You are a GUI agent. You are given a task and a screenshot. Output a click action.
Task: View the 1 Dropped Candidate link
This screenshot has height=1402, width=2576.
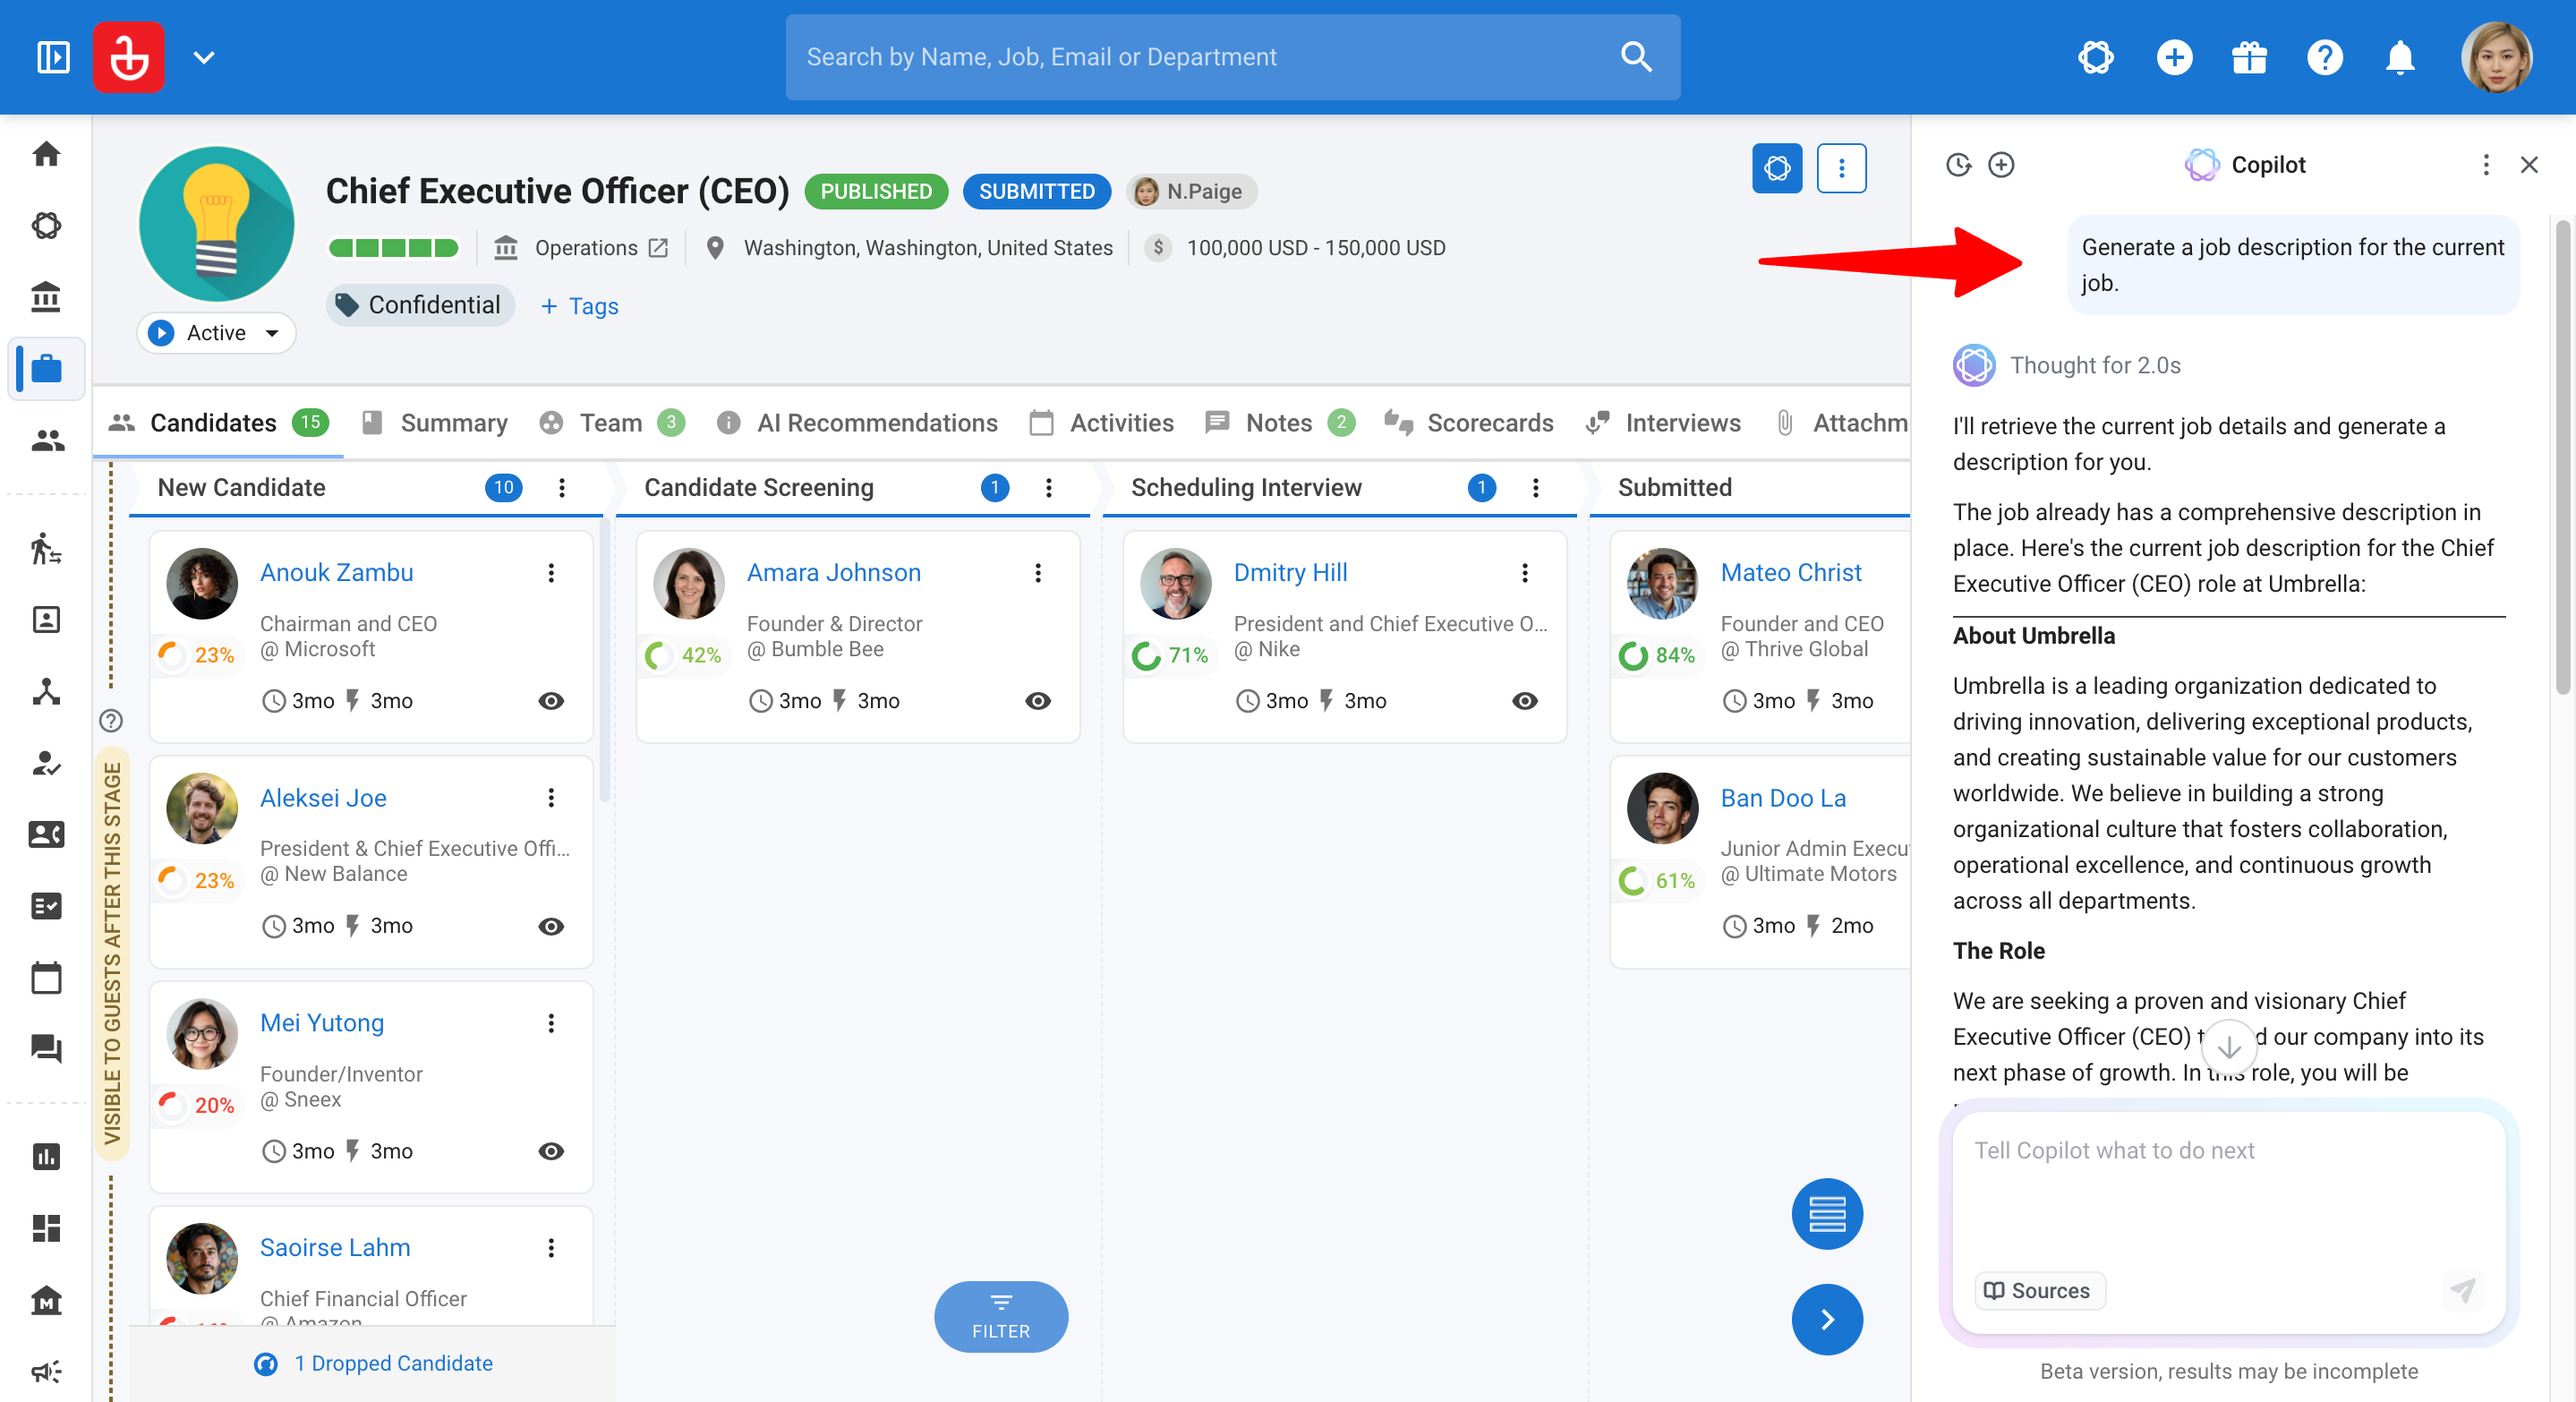(x=373, y=1363)
